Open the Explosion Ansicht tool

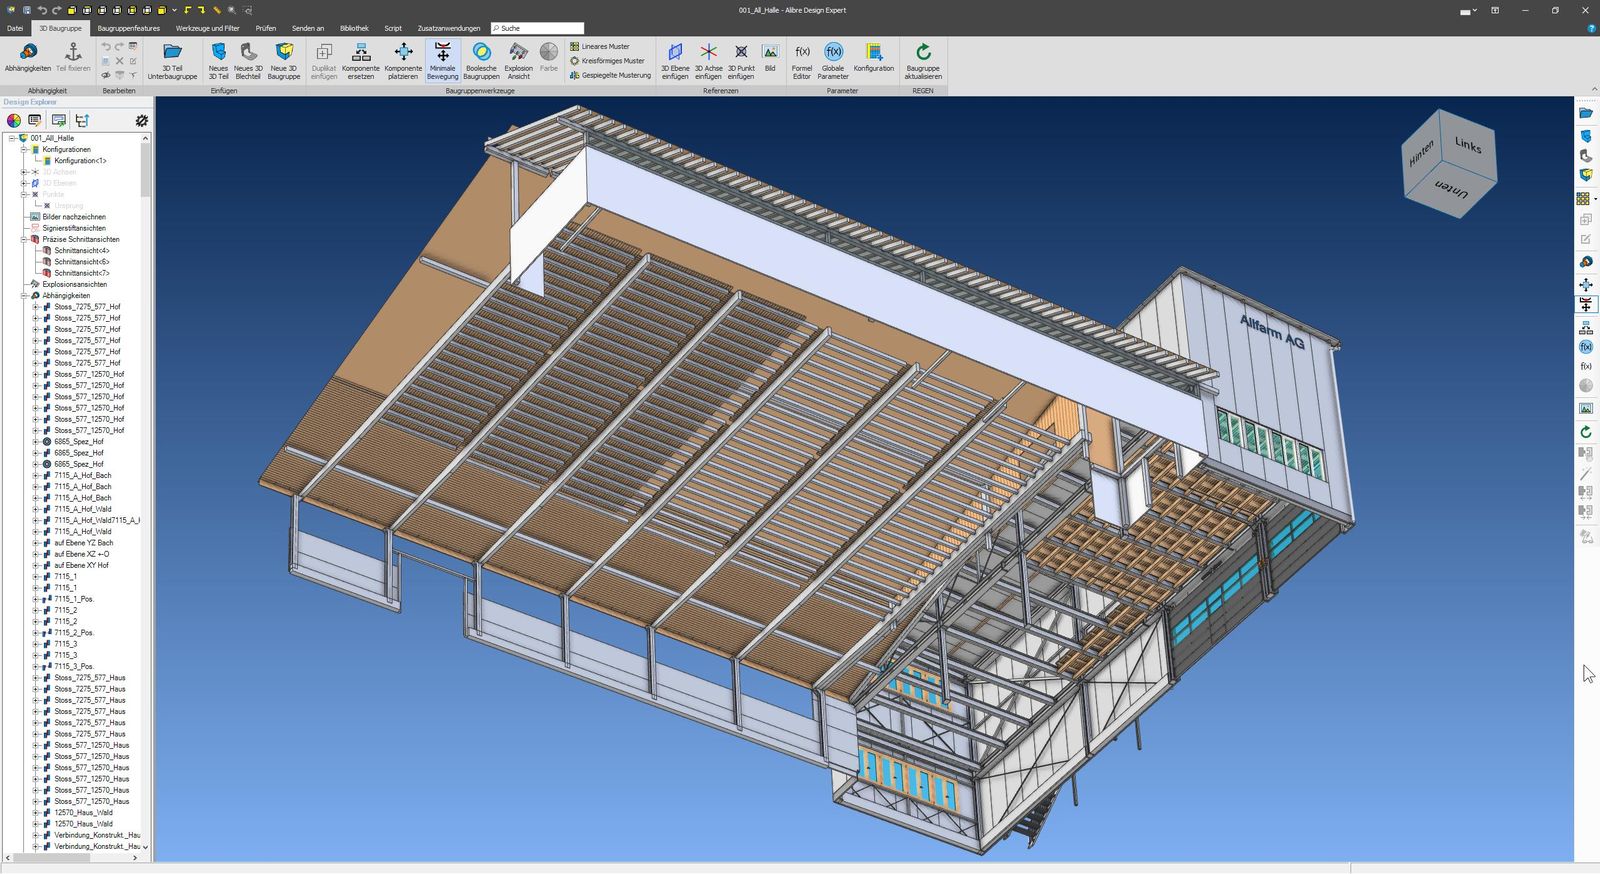click(518, 60)
